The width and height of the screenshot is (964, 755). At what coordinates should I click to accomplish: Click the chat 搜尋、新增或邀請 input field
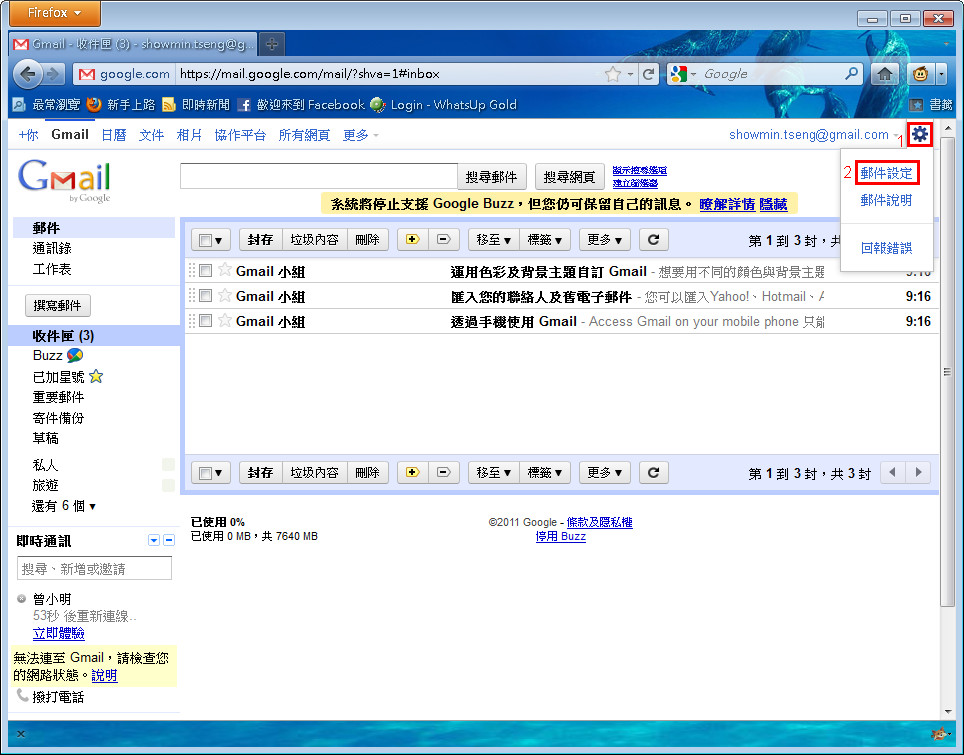[94, 569]
